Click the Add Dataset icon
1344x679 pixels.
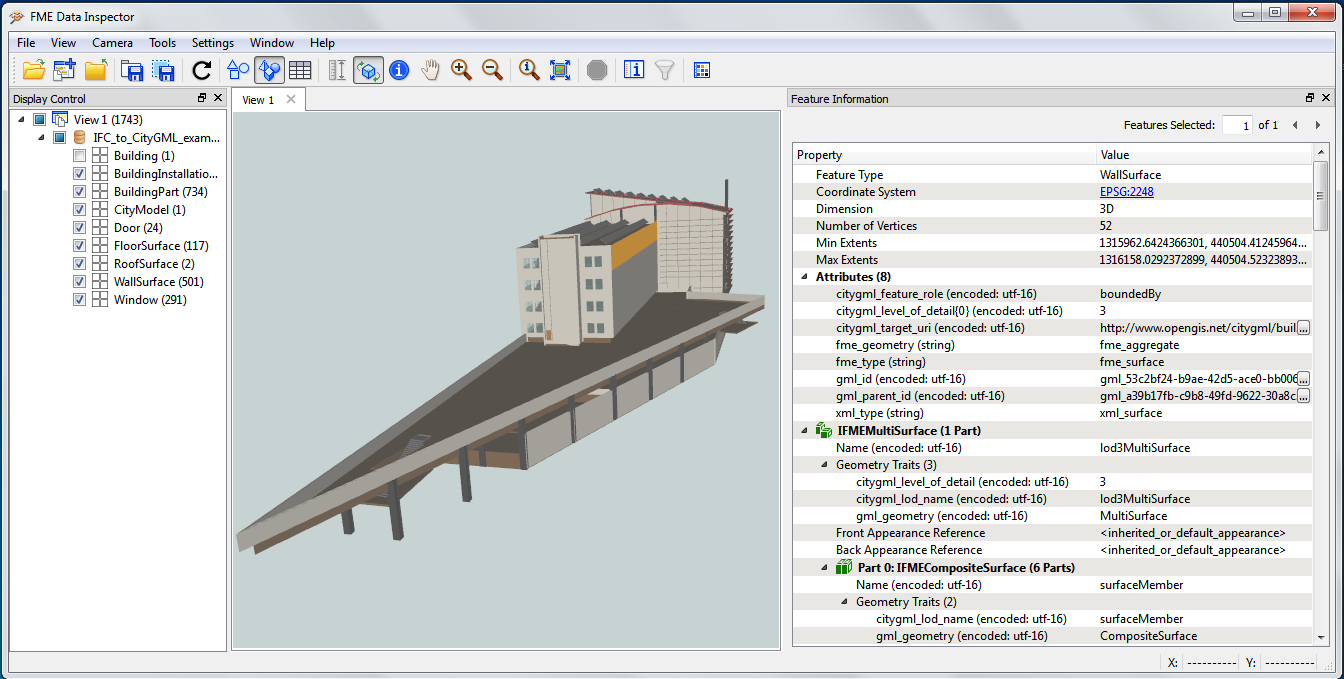tap(65, 70)
